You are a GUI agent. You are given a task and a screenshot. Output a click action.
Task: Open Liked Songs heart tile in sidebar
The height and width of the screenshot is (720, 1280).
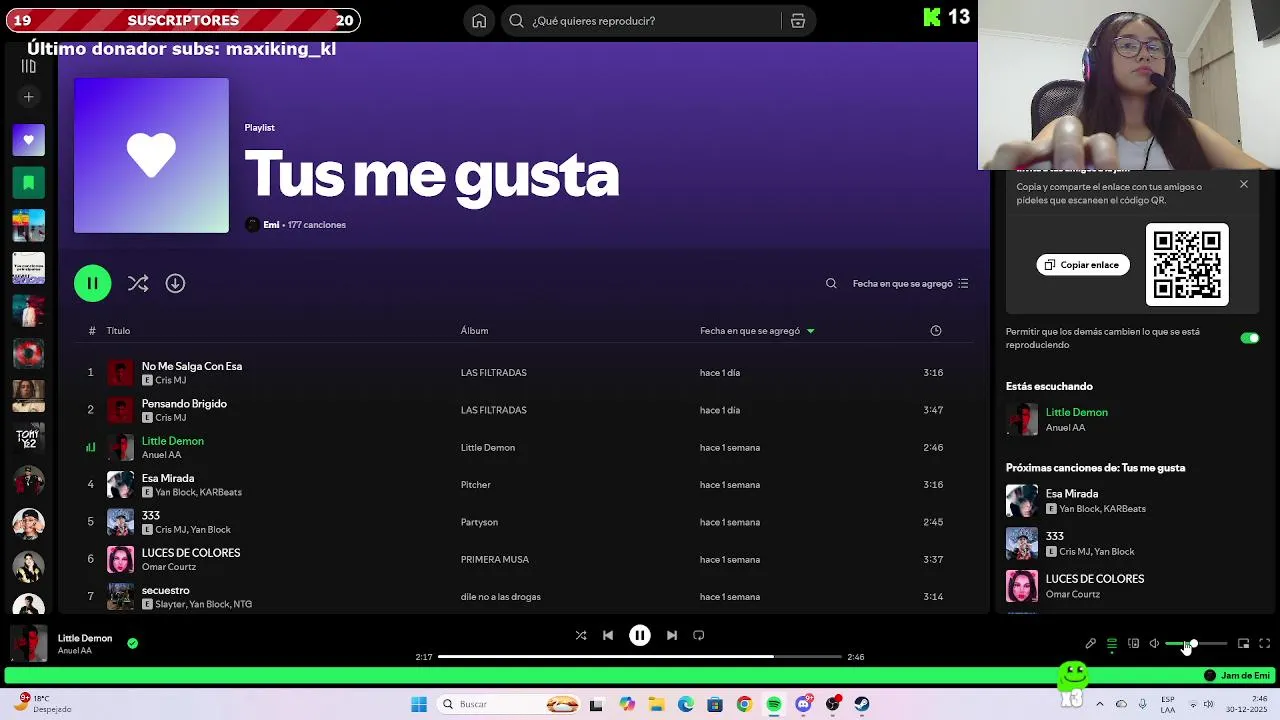point(28,140)
